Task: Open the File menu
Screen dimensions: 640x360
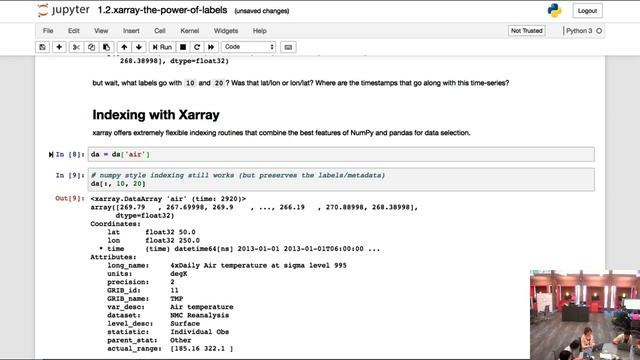Action: pos(48,31)
